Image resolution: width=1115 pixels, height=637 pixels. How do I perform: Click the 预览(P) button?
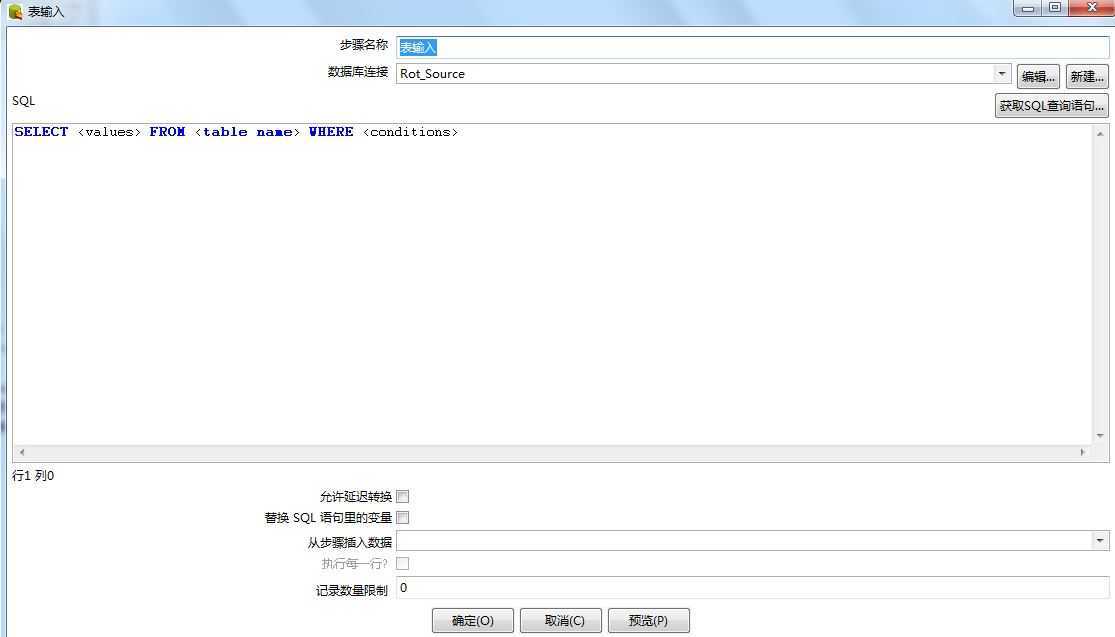pos(649,621)
